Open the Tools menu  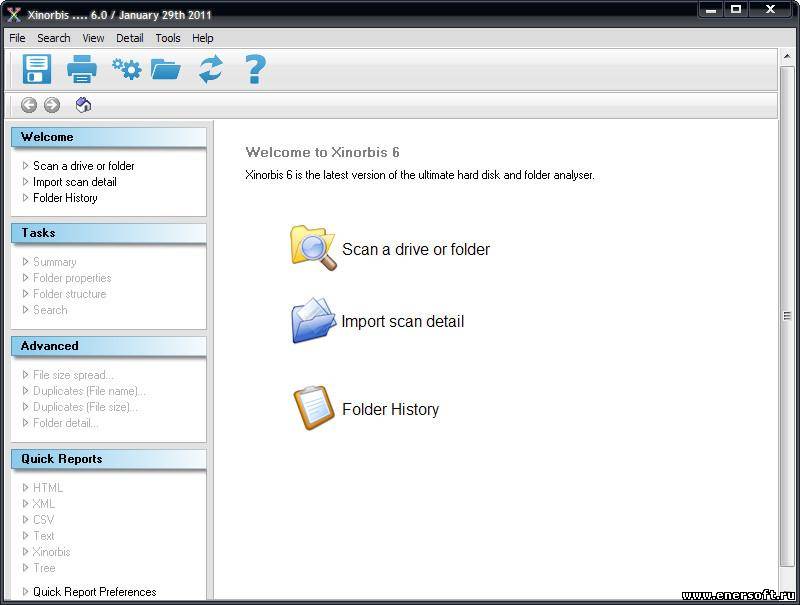(168, 38)
